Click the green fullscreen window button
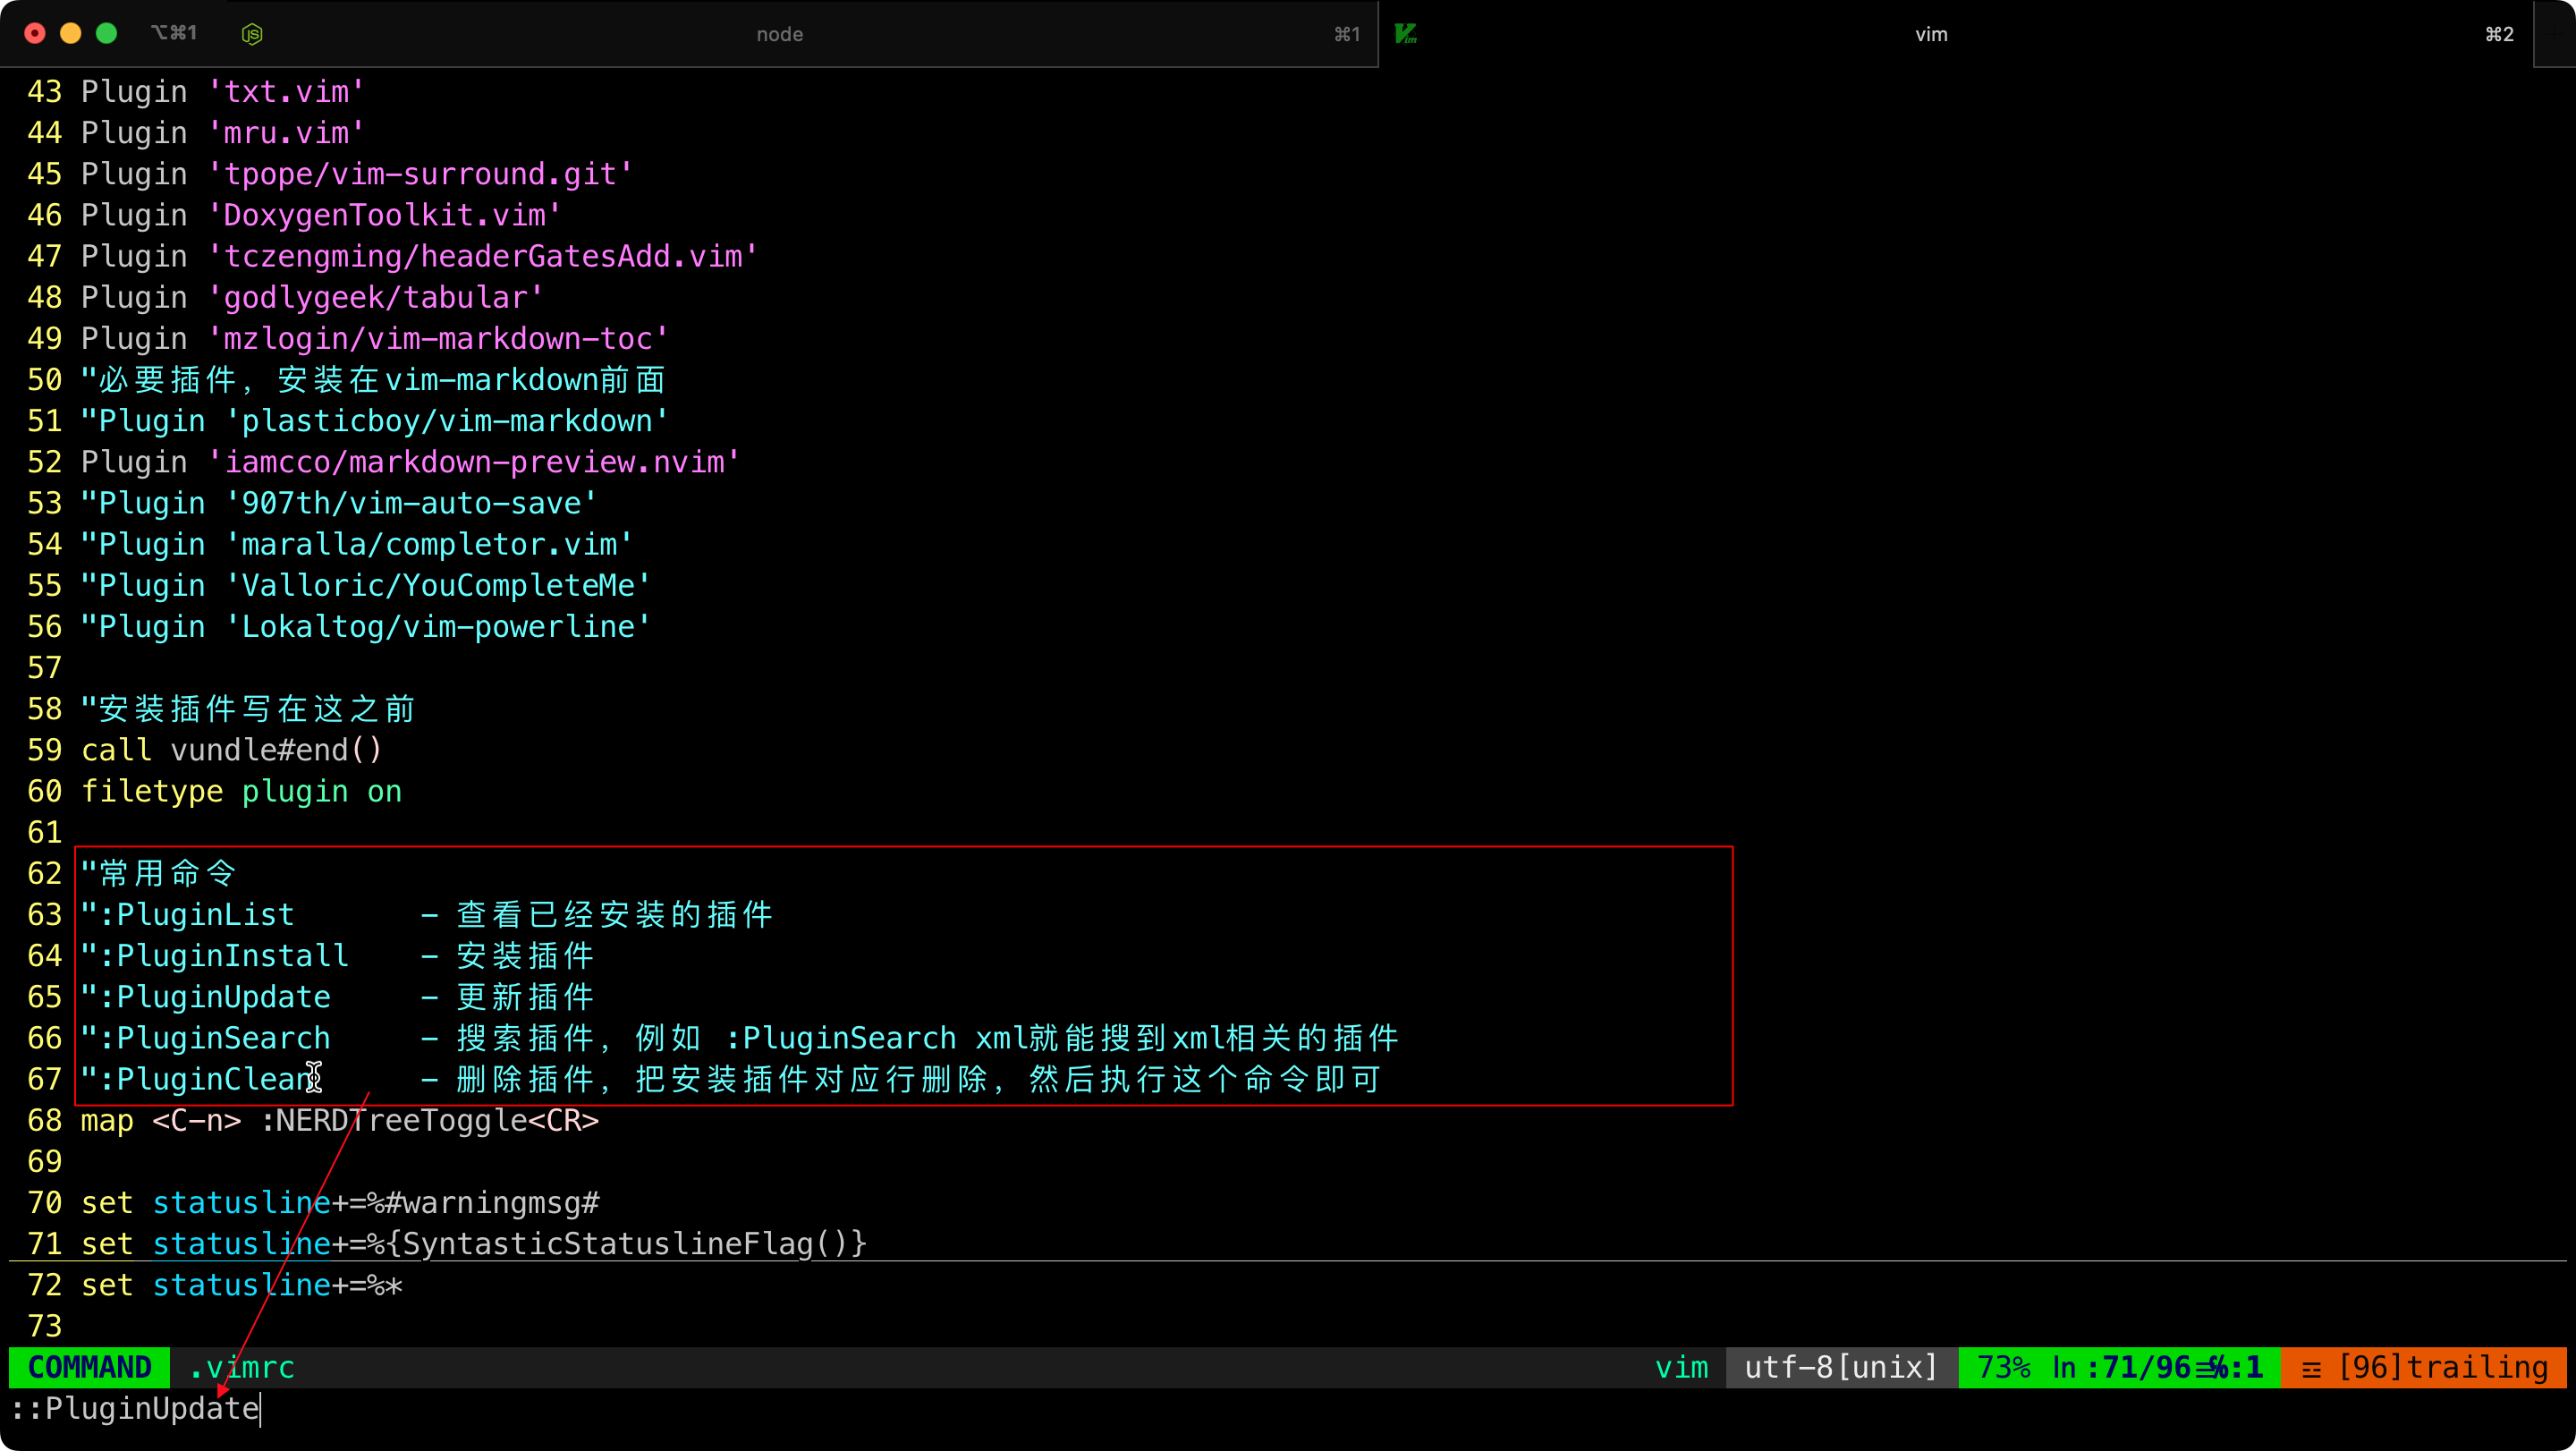The height and width of the screenshot is (1451, 2576). (x=107, y=34)
